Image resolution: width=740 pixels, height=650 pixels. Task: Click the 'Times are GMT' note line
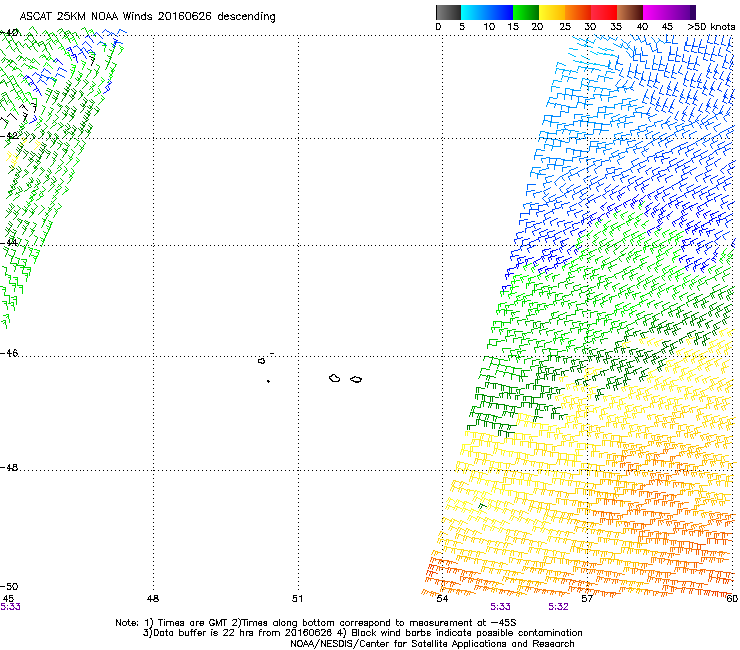316,623
